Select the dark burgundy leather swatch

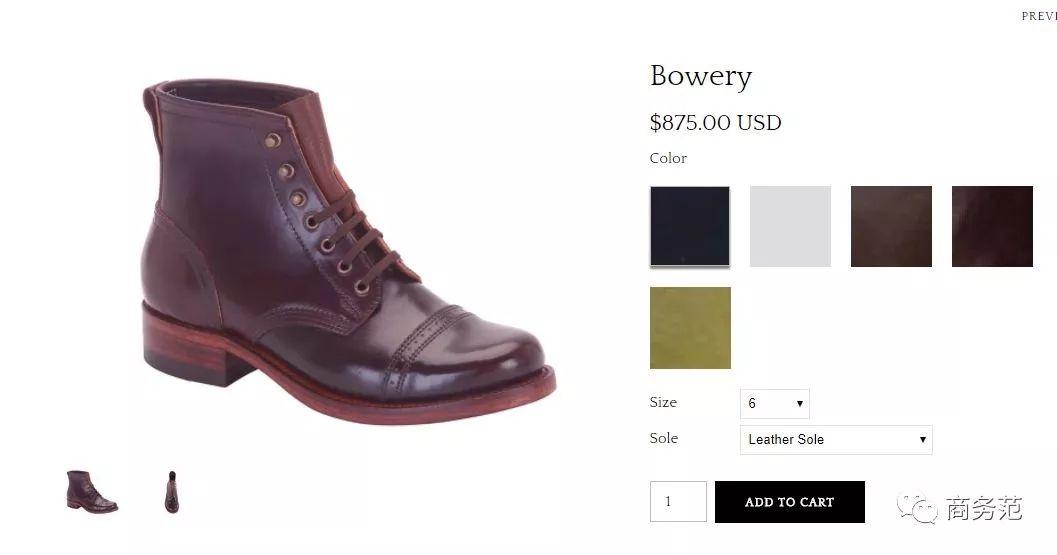(992, 227)
